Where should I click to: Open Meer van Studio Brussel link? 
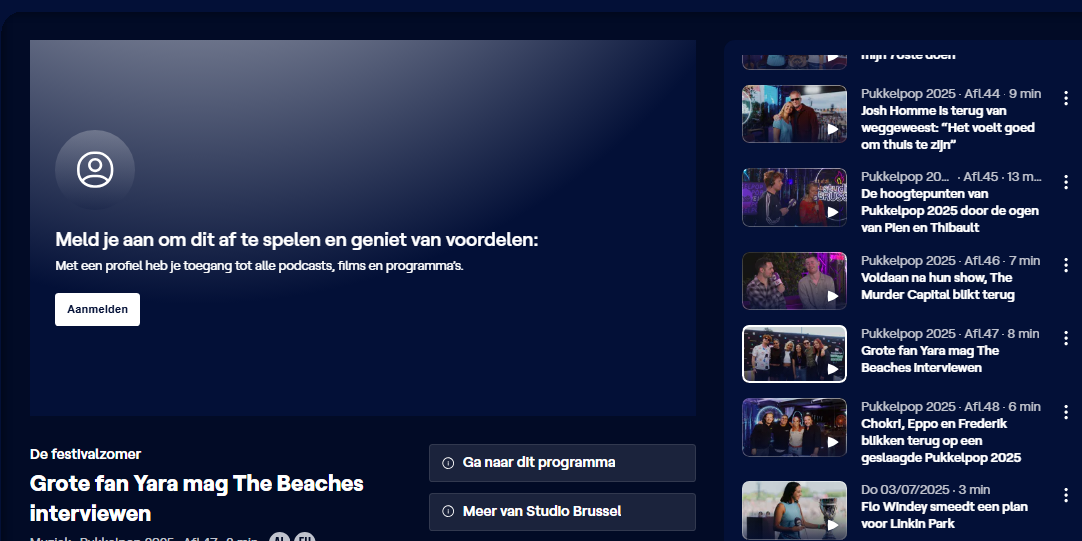(x=562, y=511)
